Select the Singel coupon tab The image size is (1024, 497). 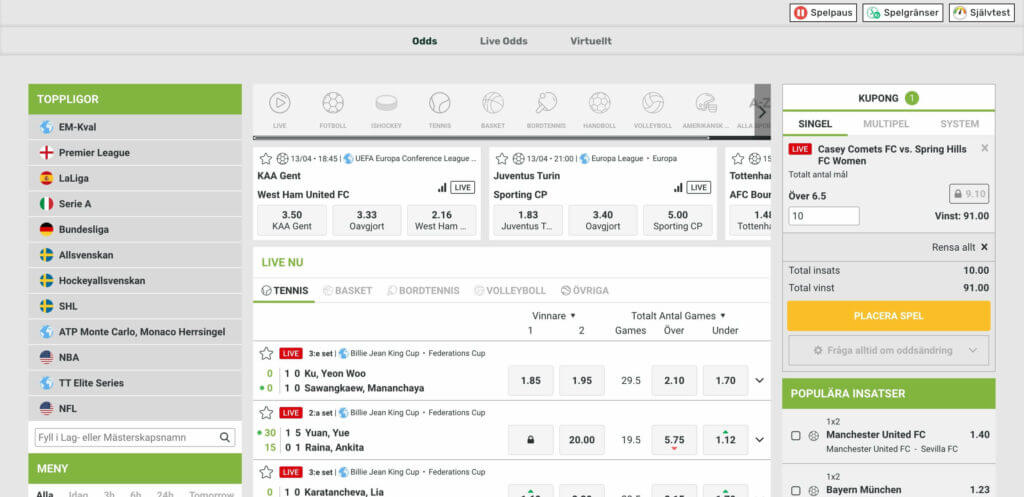pyautogui.click(x=815, y=123)
